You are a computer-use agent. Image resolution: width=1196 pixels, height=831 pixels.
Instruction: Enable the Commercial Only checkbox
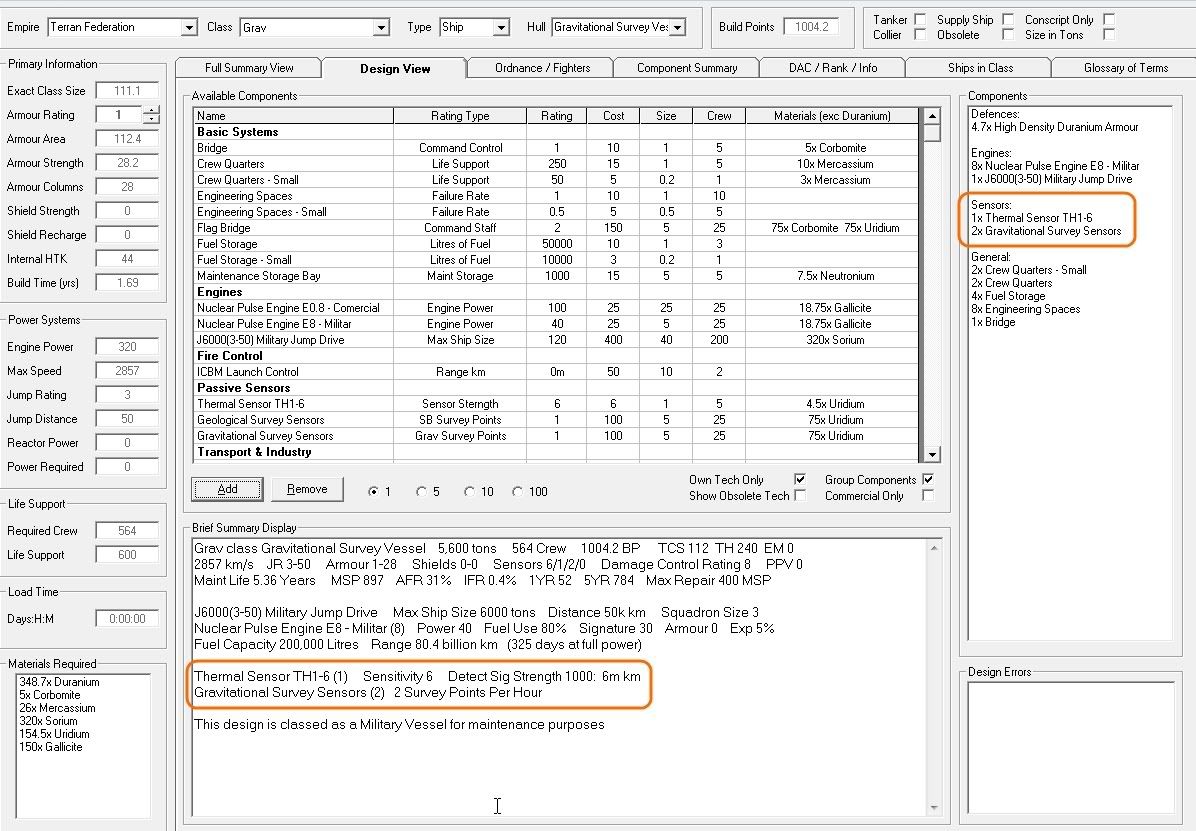[x=928, y=495]
